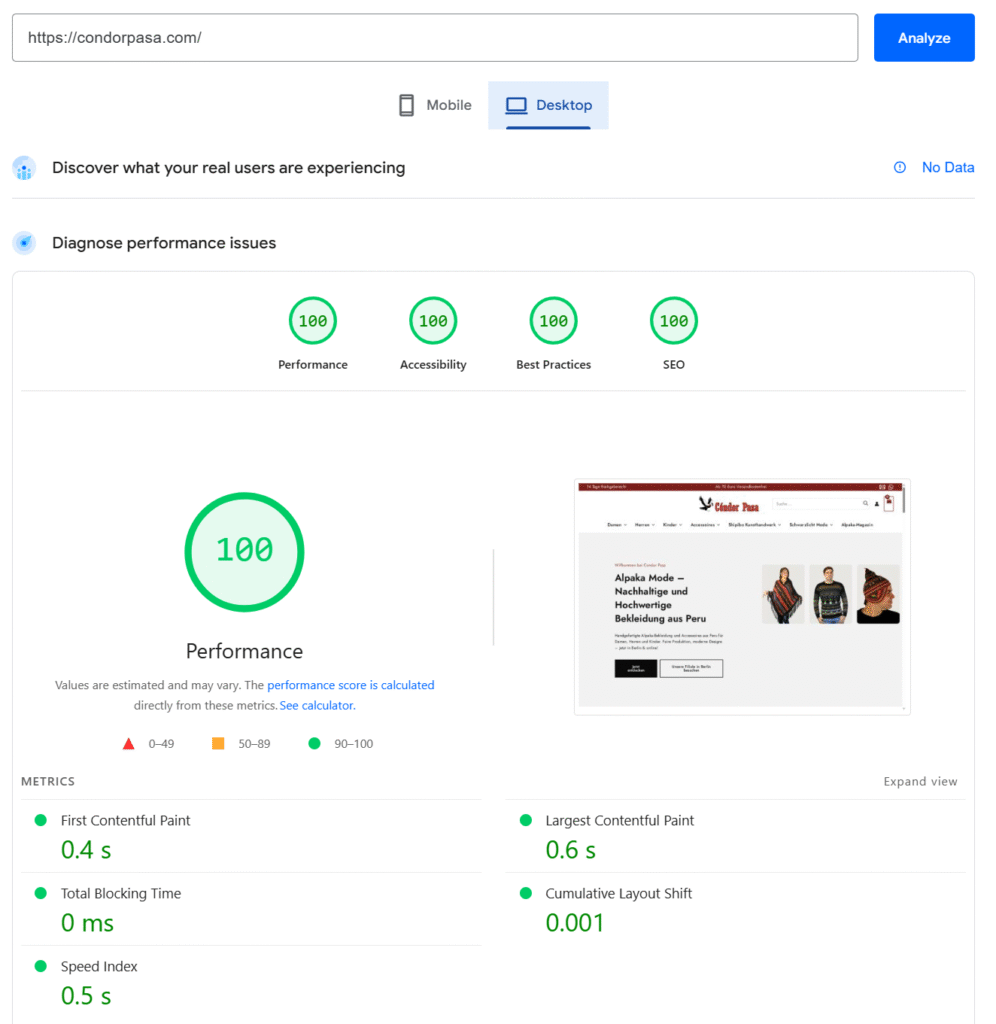
Task: Click the METRICS section heading
Action: click(48, 782)
